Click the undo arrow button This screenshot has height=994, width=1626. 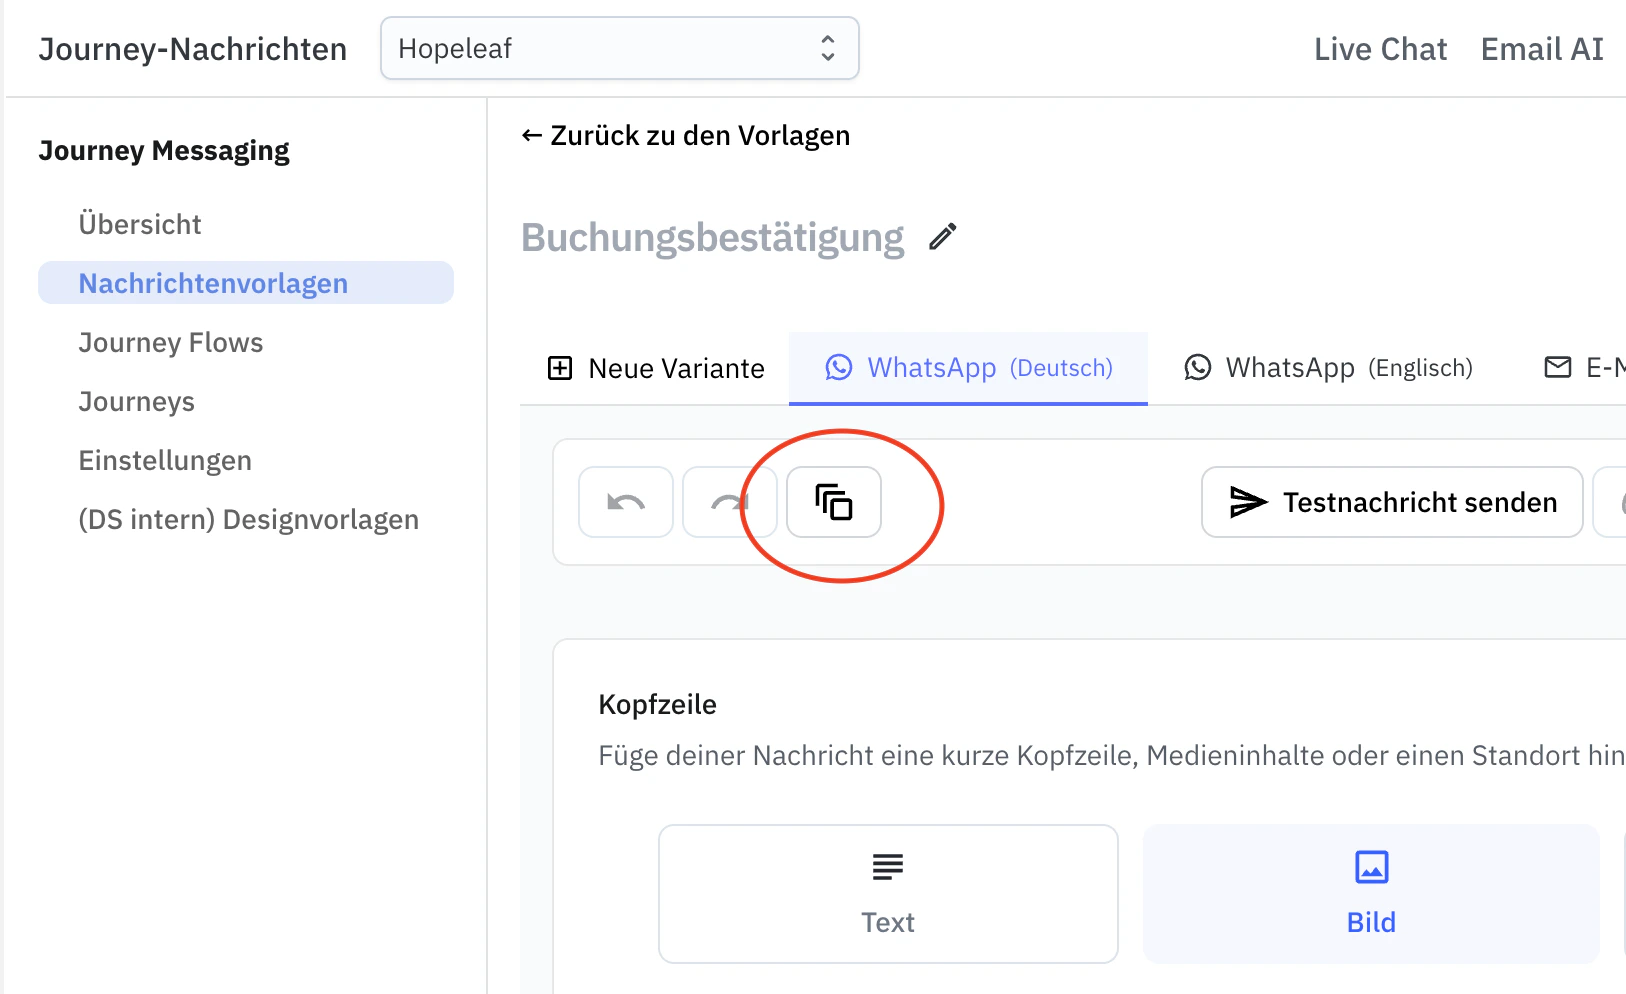click(x=626, y=502)
